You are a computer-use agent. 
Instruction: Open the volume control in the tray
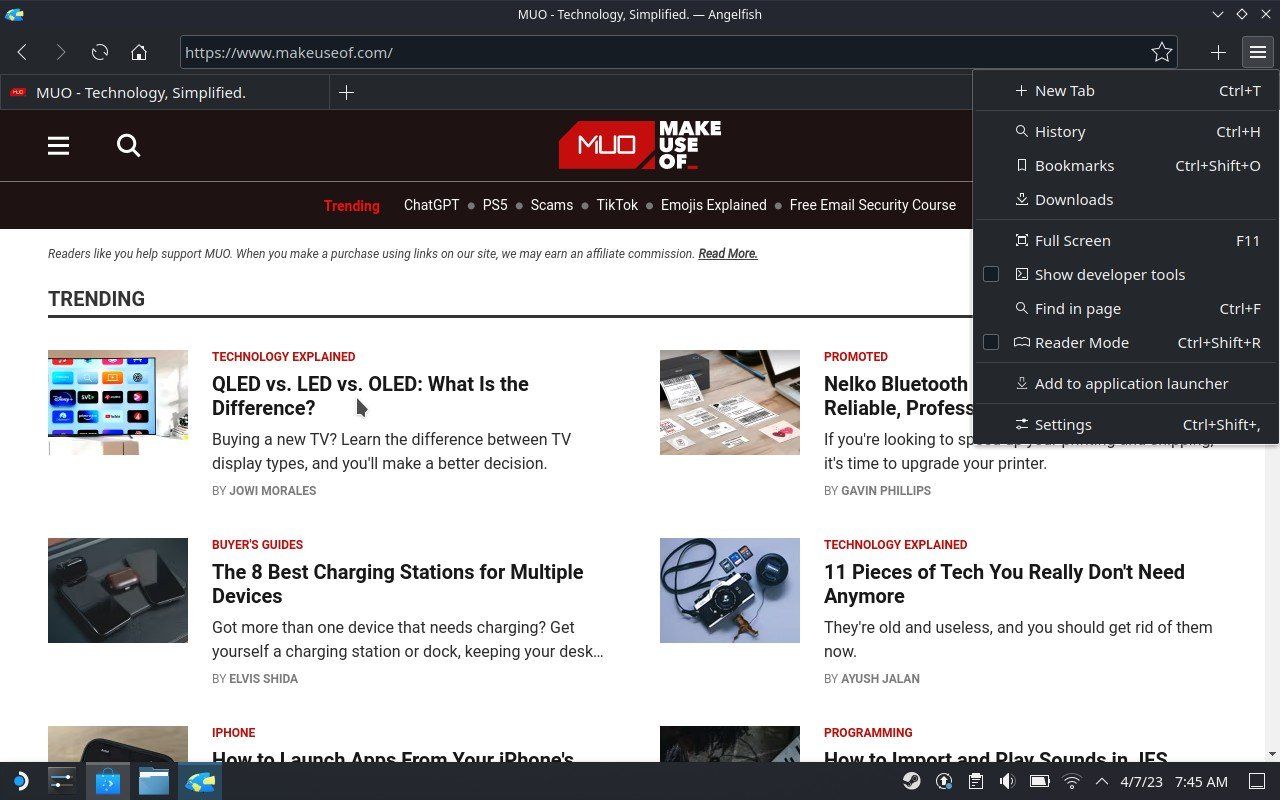[x=1007, y=781]
